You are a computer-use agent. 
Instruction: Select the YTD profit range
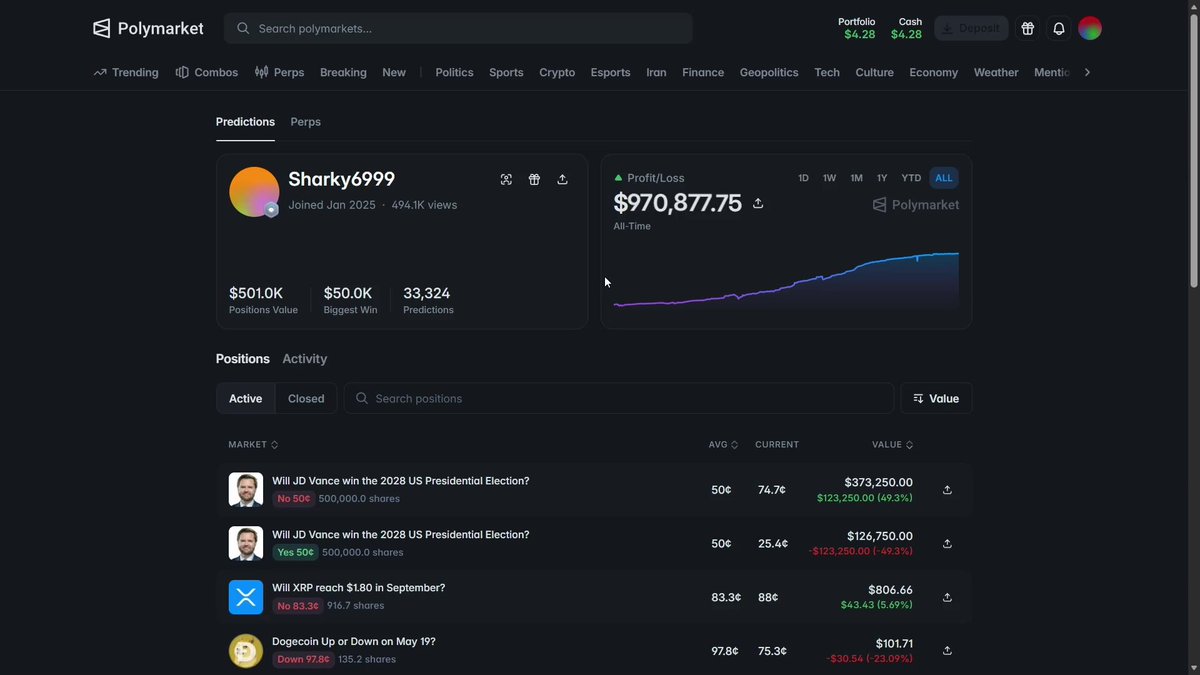point(911,178)
